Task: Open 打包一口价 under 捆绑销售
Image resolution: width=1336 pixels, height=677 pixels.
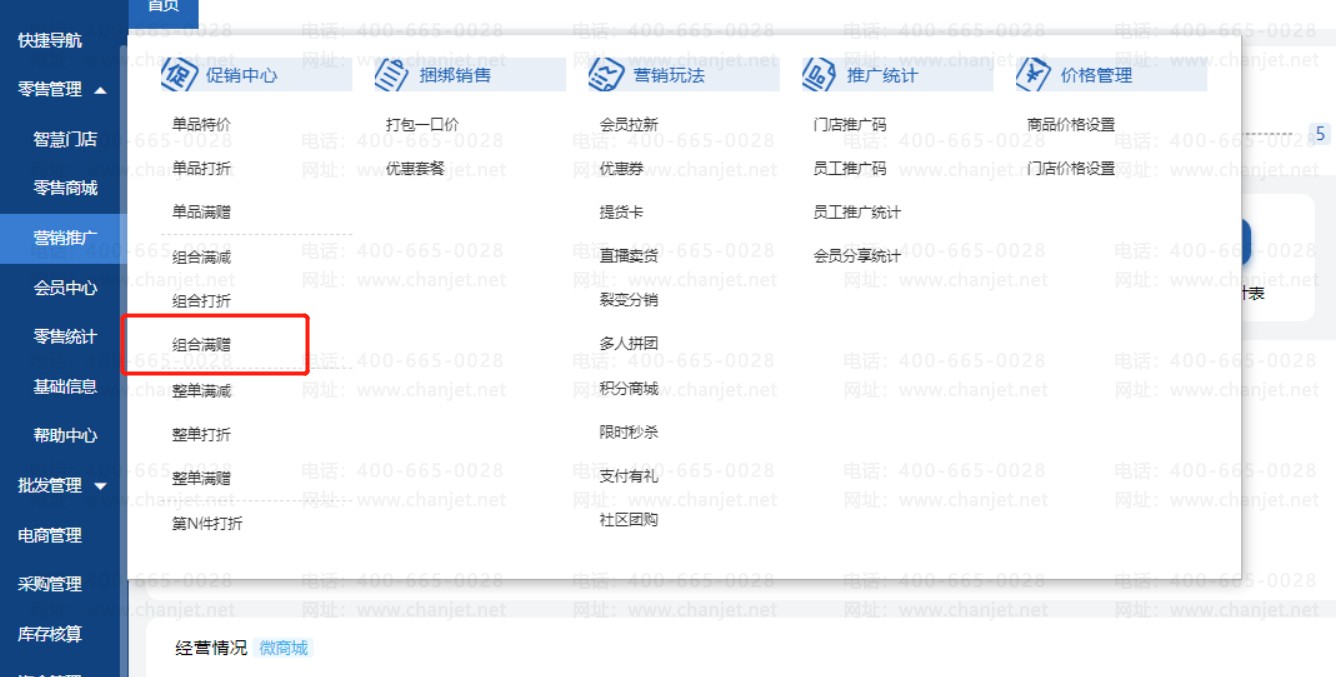Action: tap(423, 125)
